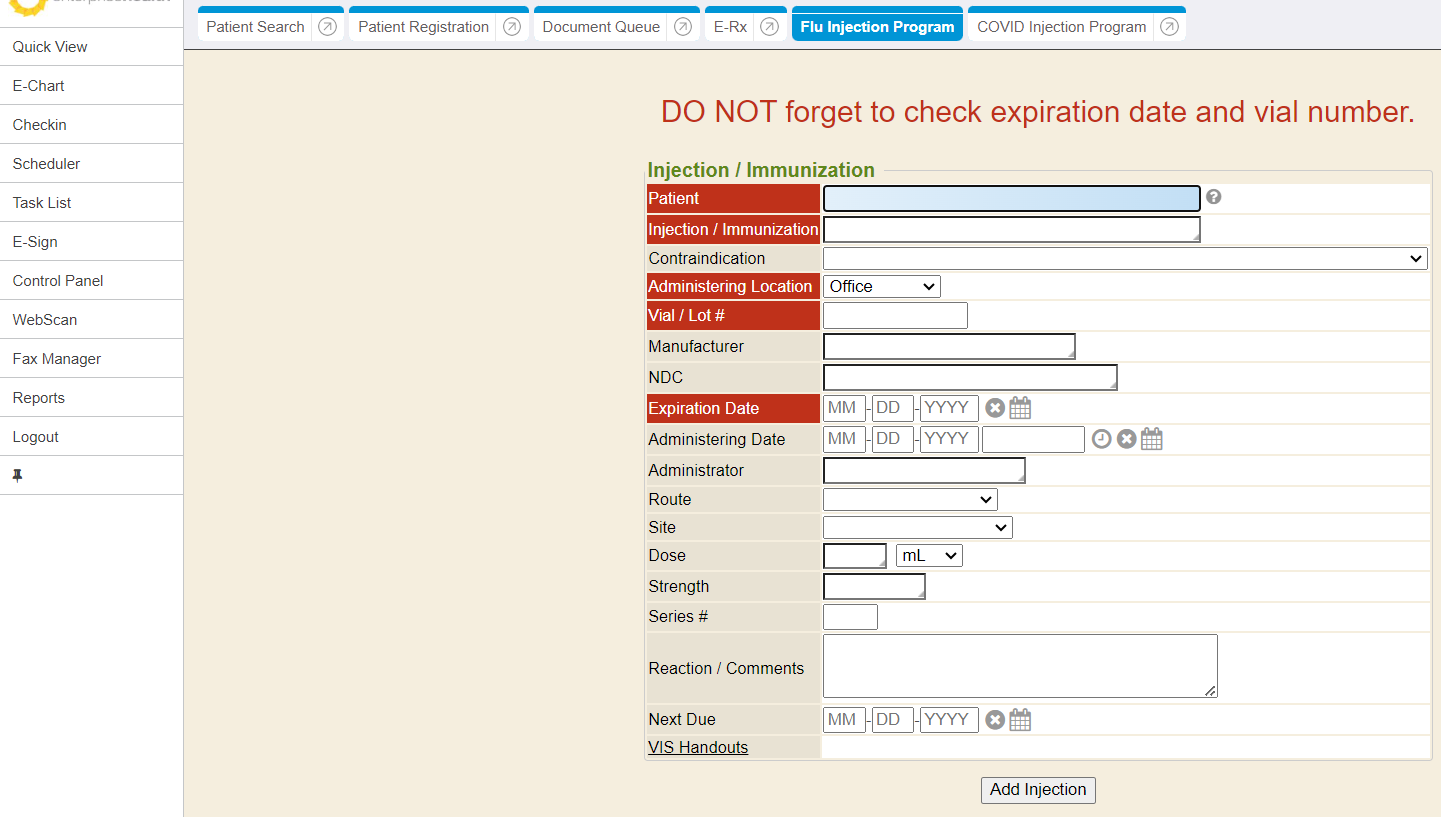Open the Expiration Date calendar picker

[x=1020, y=408]
